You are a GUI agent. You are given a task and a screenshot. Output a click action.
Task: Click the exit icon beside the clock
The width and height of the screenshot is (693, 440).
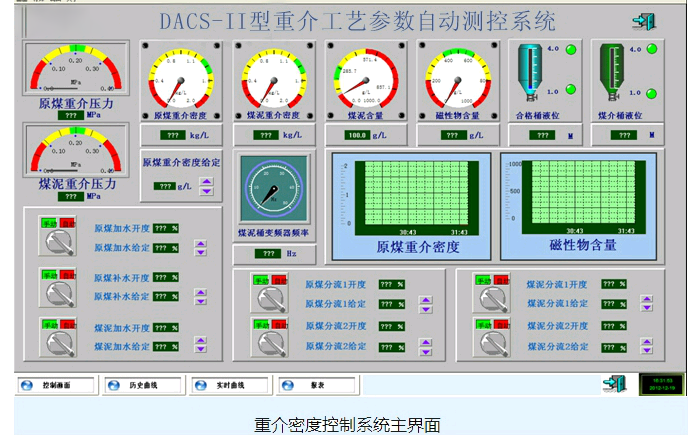point(614,383)
